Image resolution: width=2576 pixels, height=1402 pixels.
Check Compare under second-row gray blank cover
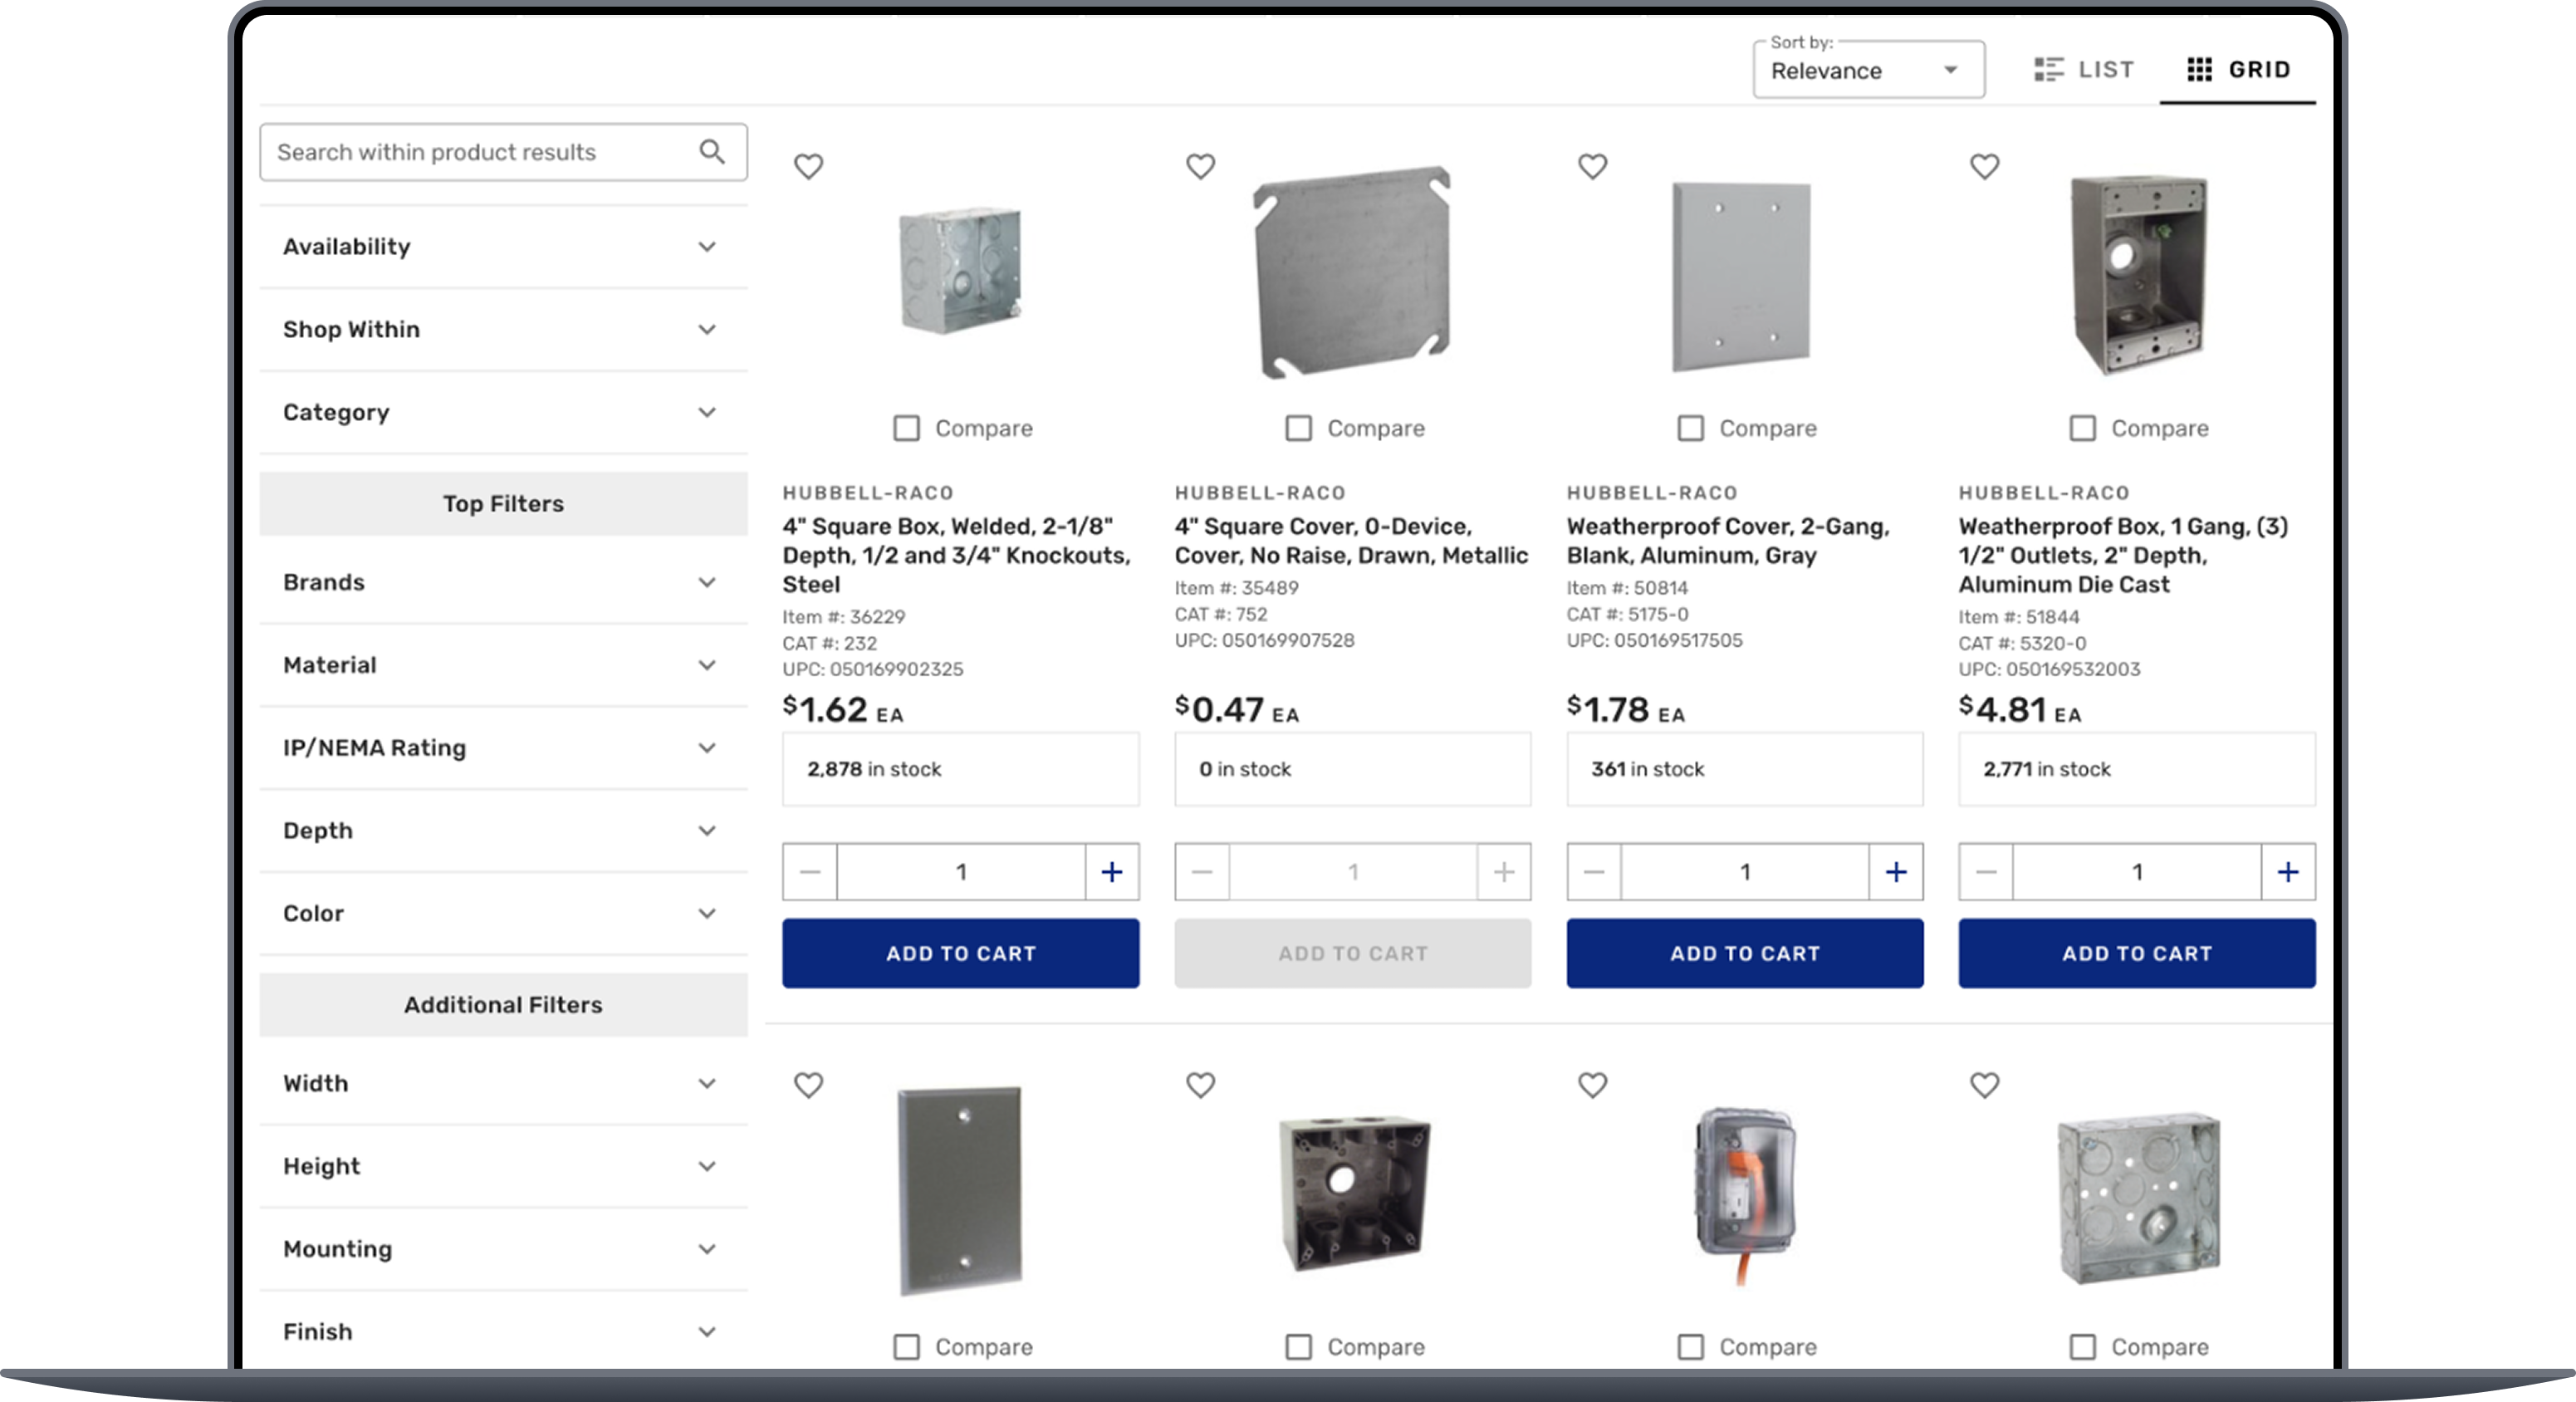click(x=906, y=1347)
